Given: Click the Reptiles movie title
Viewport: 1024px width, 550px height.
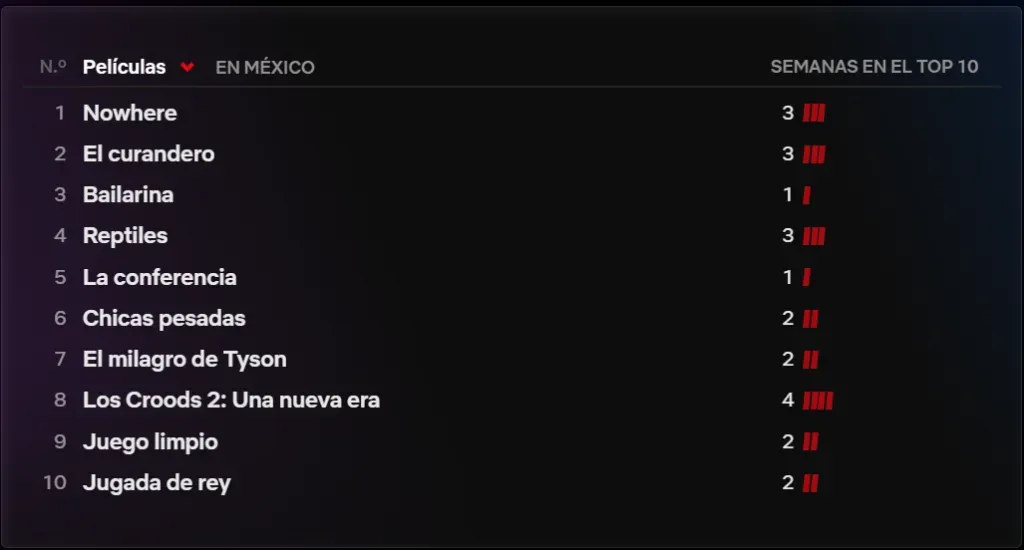Looking at the screenshot, I should pos(125,236).
